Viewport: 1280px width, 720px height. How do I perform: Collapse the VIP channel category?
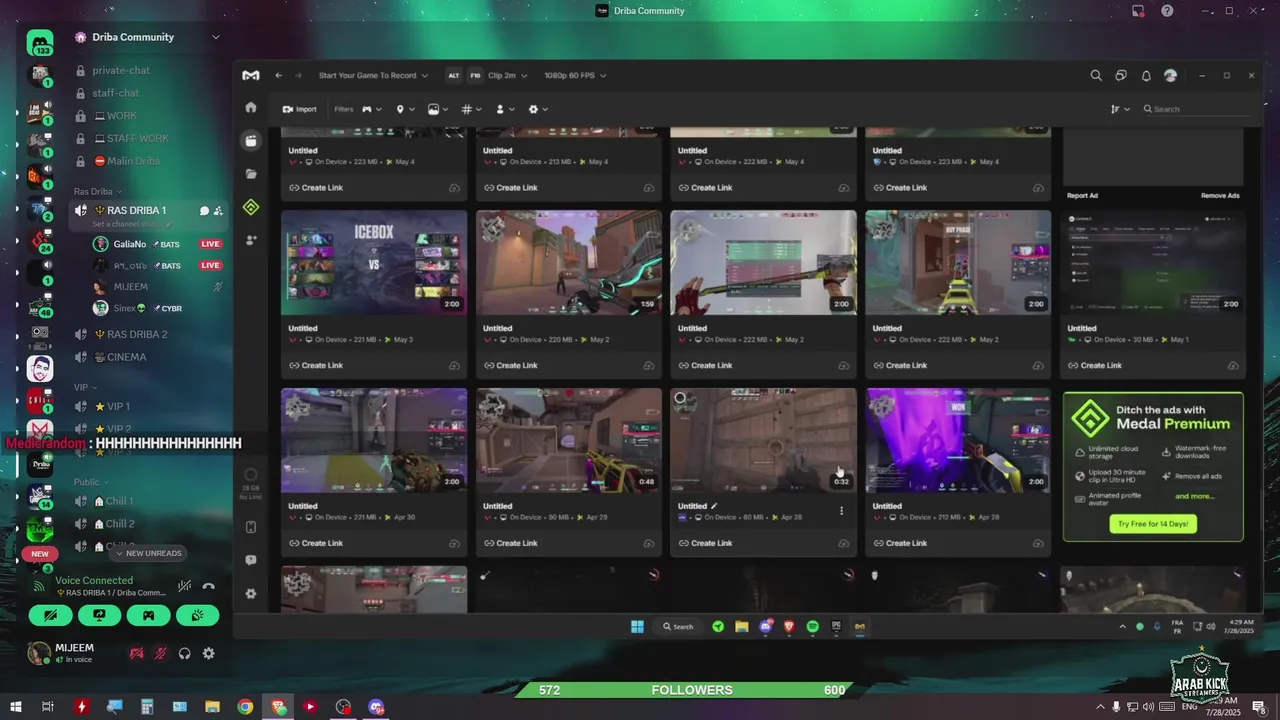[84, 387]
